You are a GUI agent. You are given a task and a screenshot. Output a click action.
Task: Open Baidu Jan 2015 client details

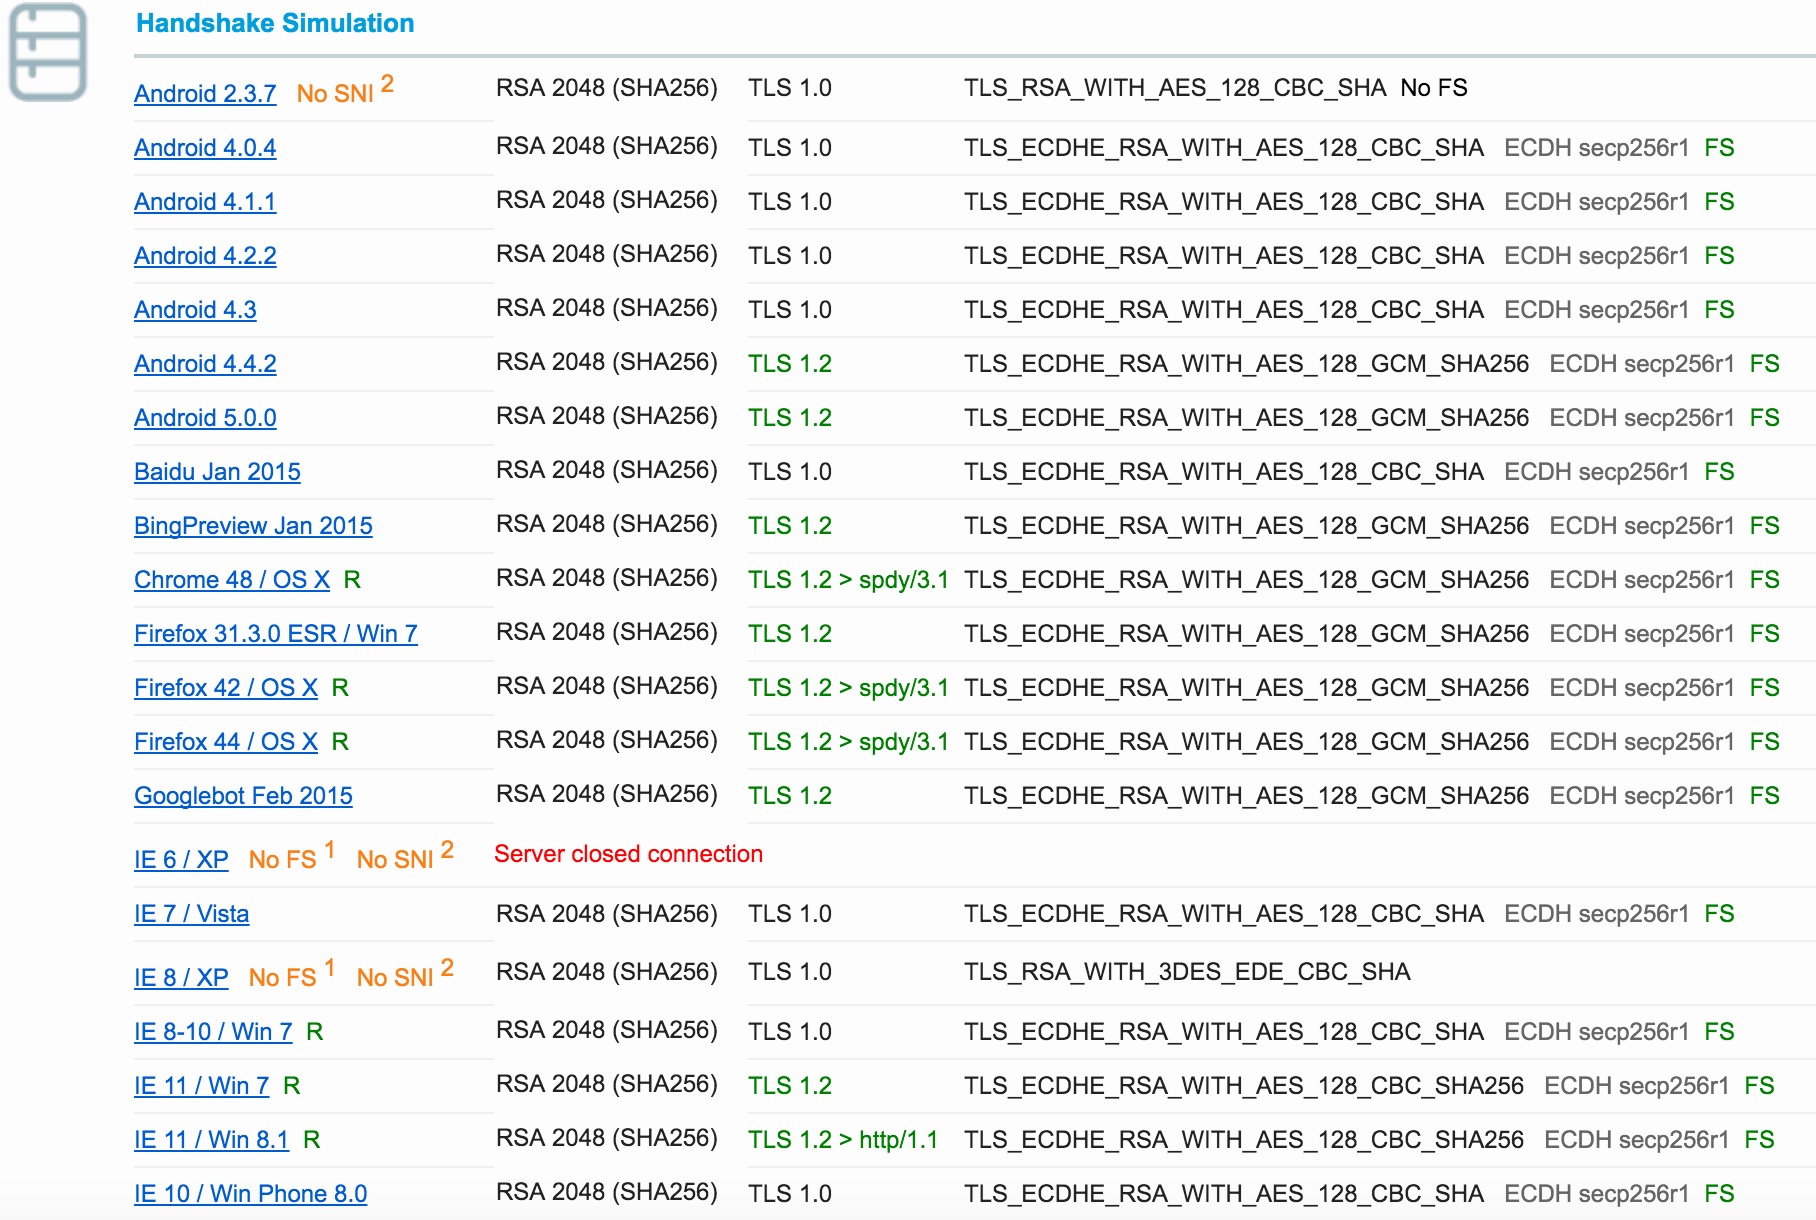(217, 472)
